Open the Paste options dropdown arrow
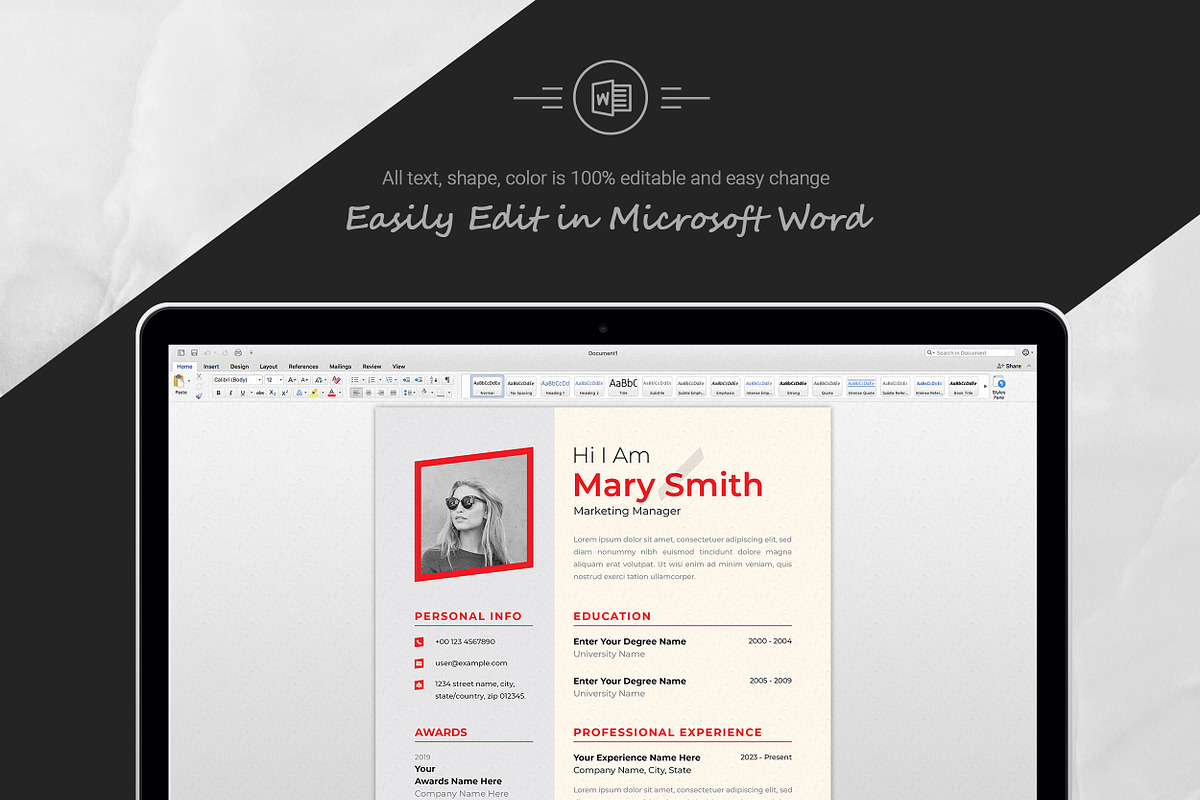The width and height of the screenshot is (1200, 800). [x=189, y=381]
